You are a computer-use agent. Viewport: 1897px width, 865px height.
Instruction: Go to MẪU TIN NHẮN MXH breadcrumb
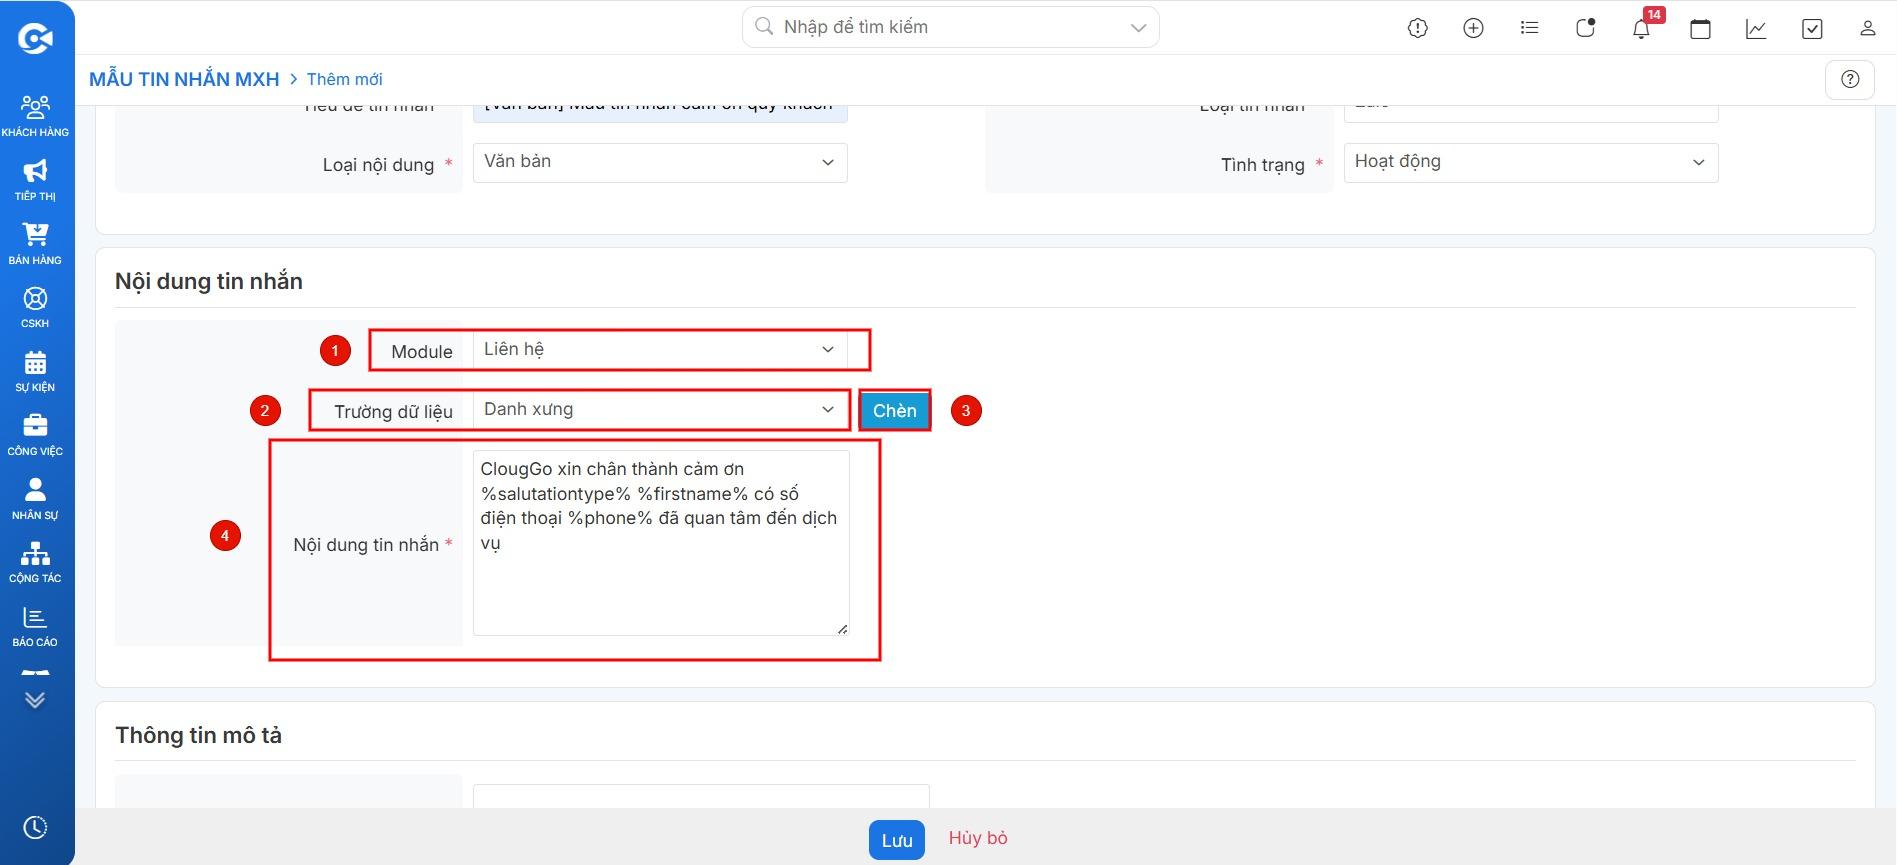[184, 79]
